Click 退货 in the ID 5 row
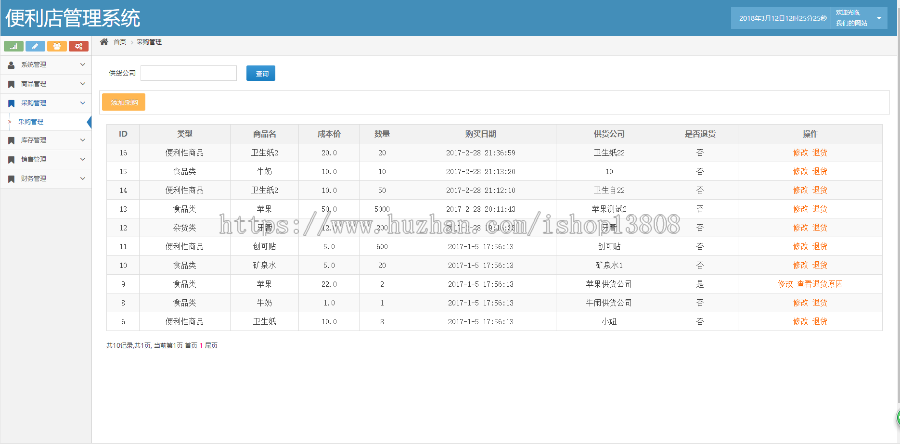This screenshot has height=444, width=900. (x=820, y=321)
